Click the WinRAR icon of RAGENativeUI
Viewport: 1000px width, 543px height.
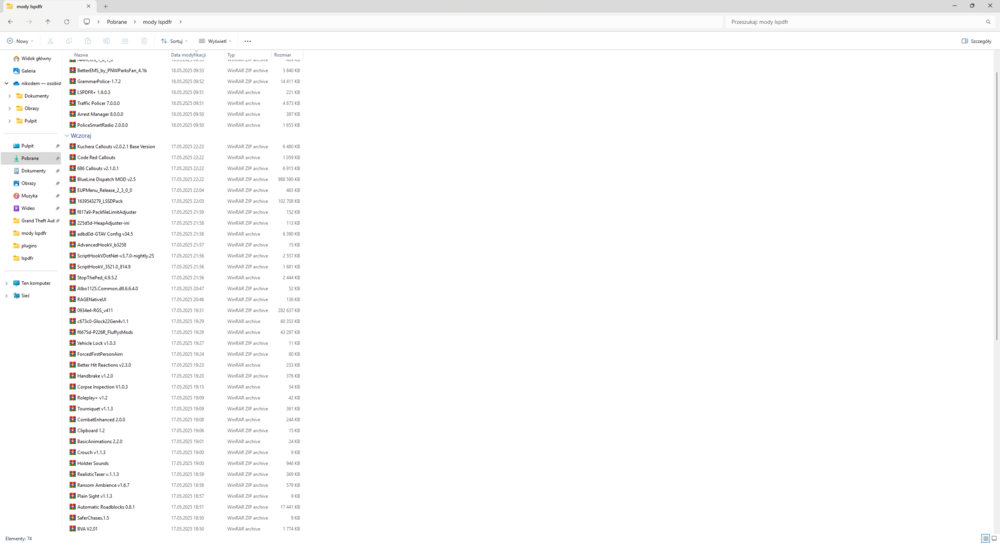73,299
